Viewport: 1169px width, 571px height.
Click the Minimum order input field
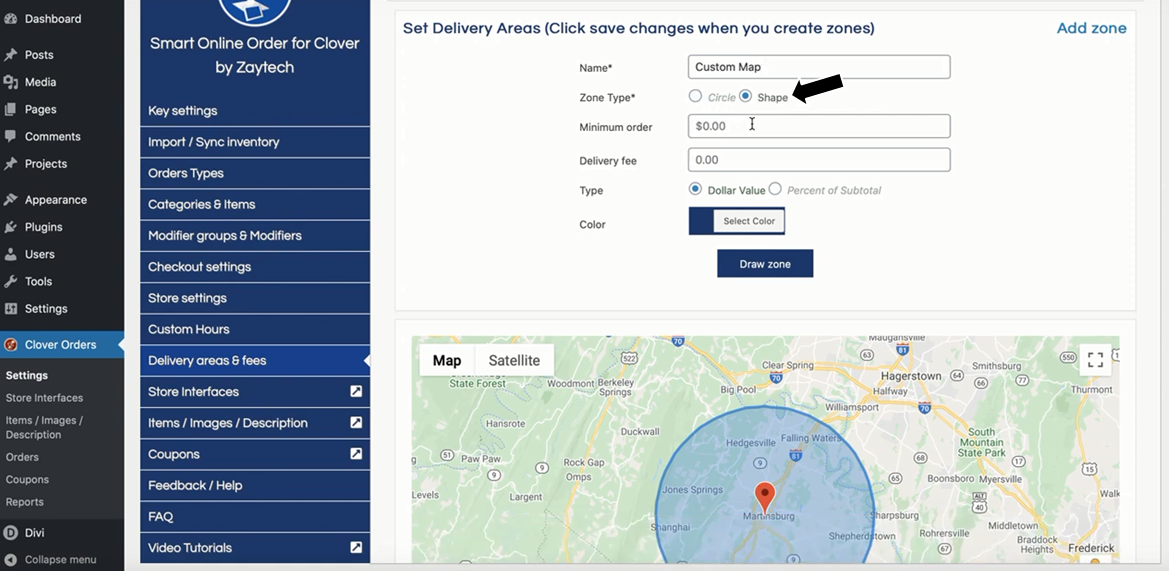[x=819, y=126]
